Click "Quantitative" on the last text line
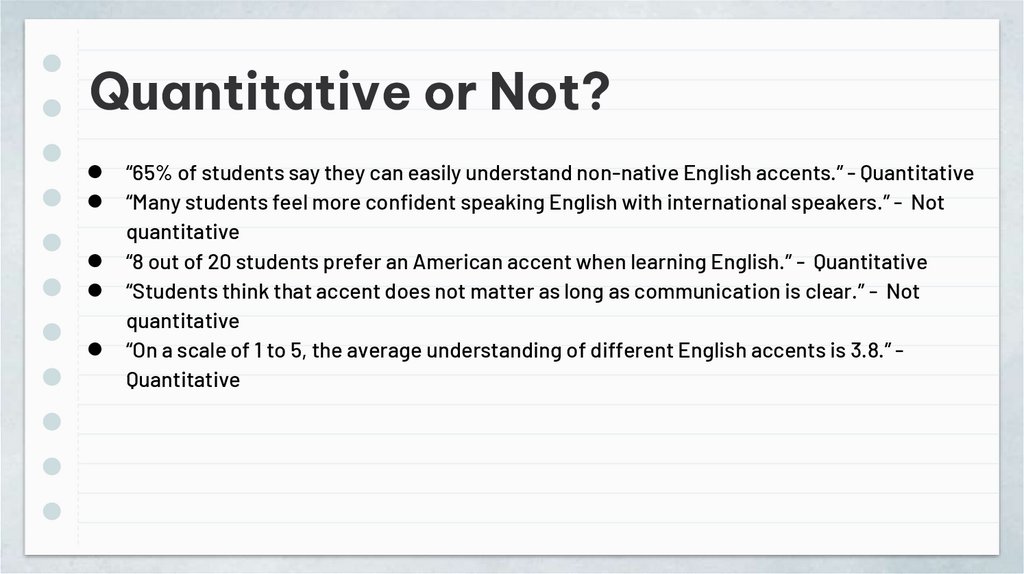The height and width of the screenshot is (574, 1024). point(183,380)
